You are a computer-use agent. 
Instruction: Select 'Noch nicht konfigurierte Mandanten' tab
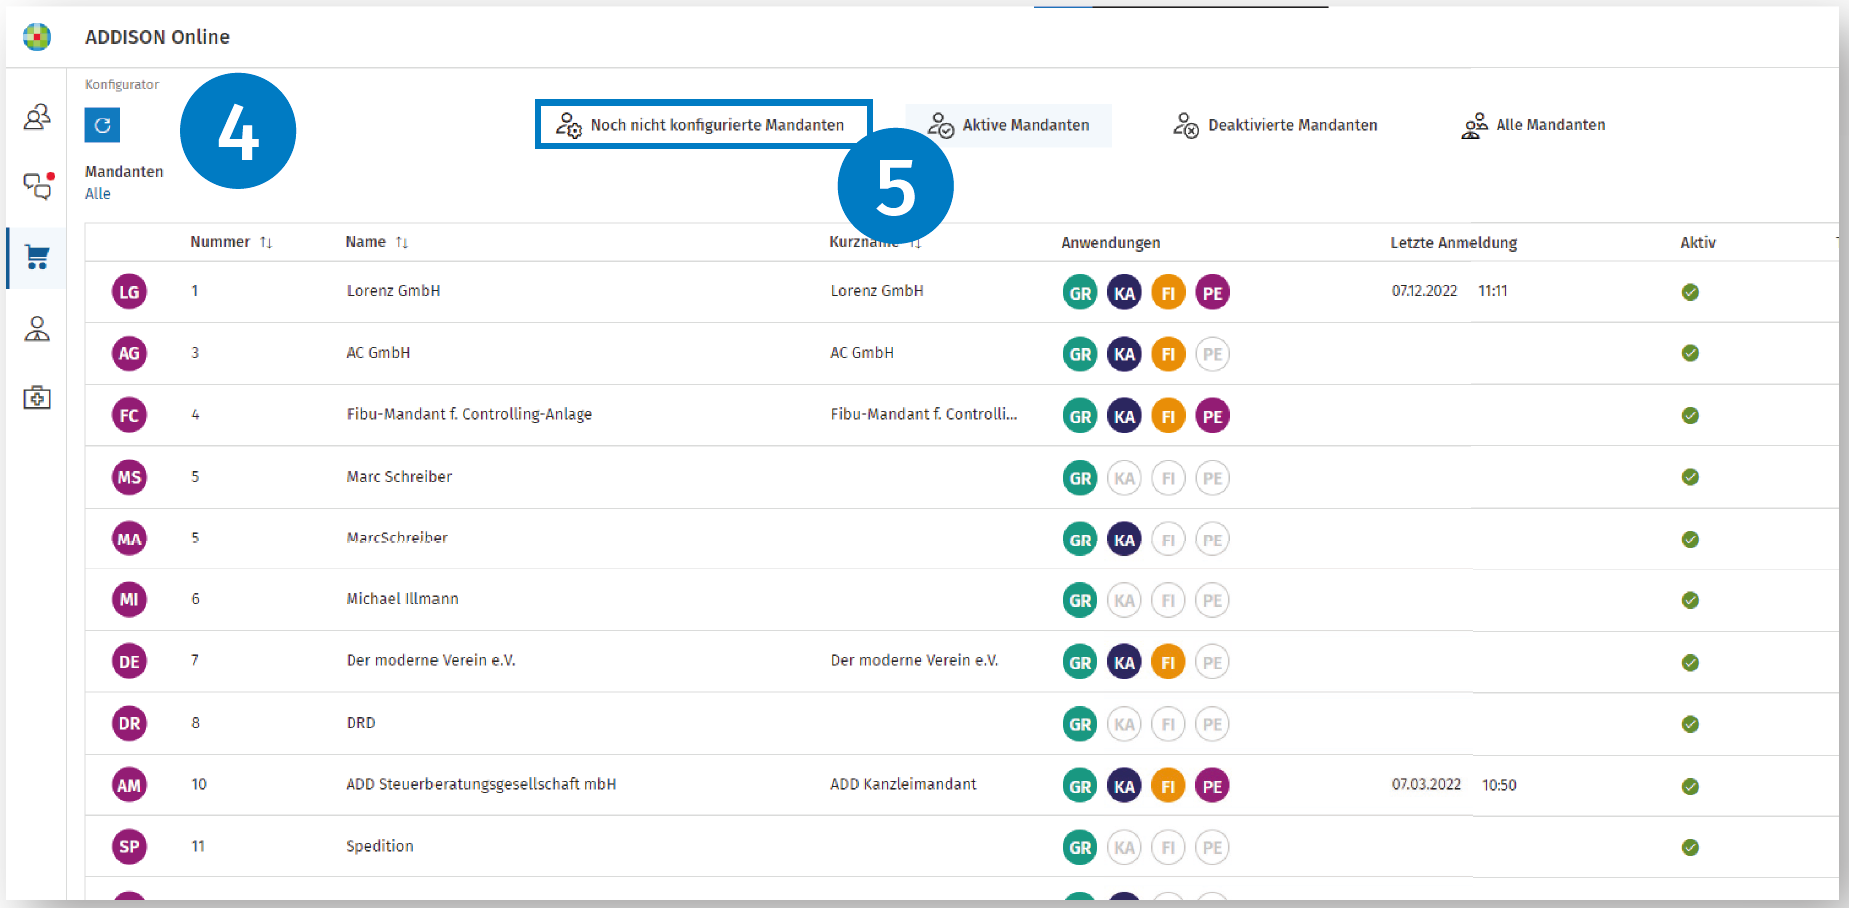tap(704, 125)
